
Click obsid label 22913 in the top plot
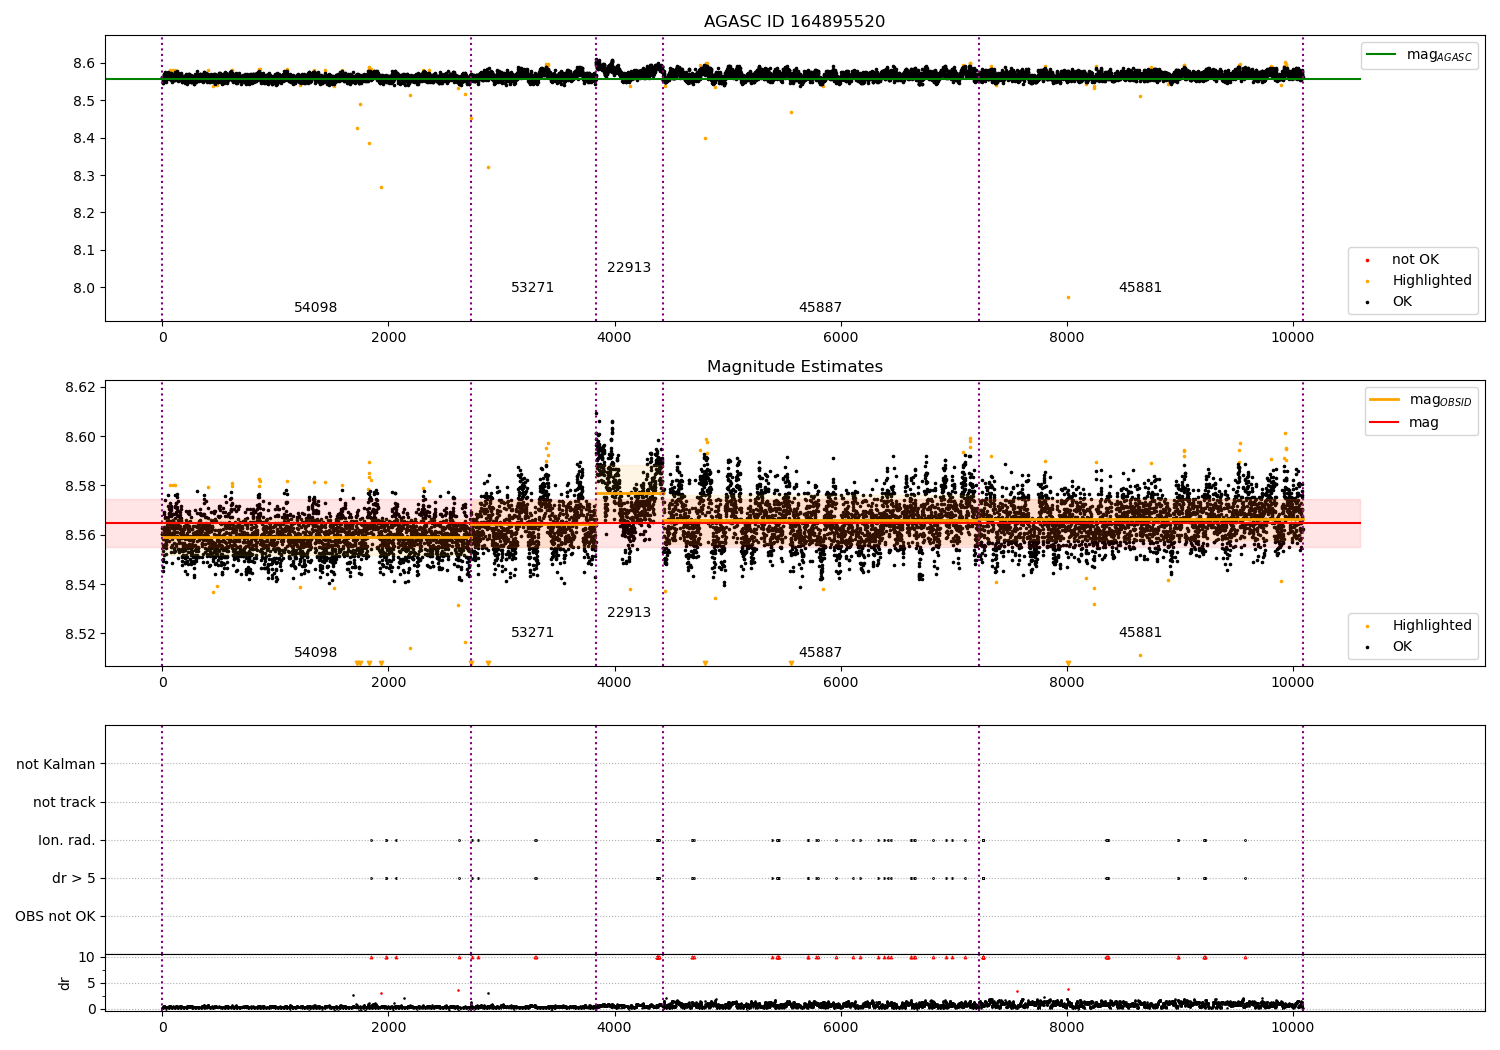coord(629,268)
